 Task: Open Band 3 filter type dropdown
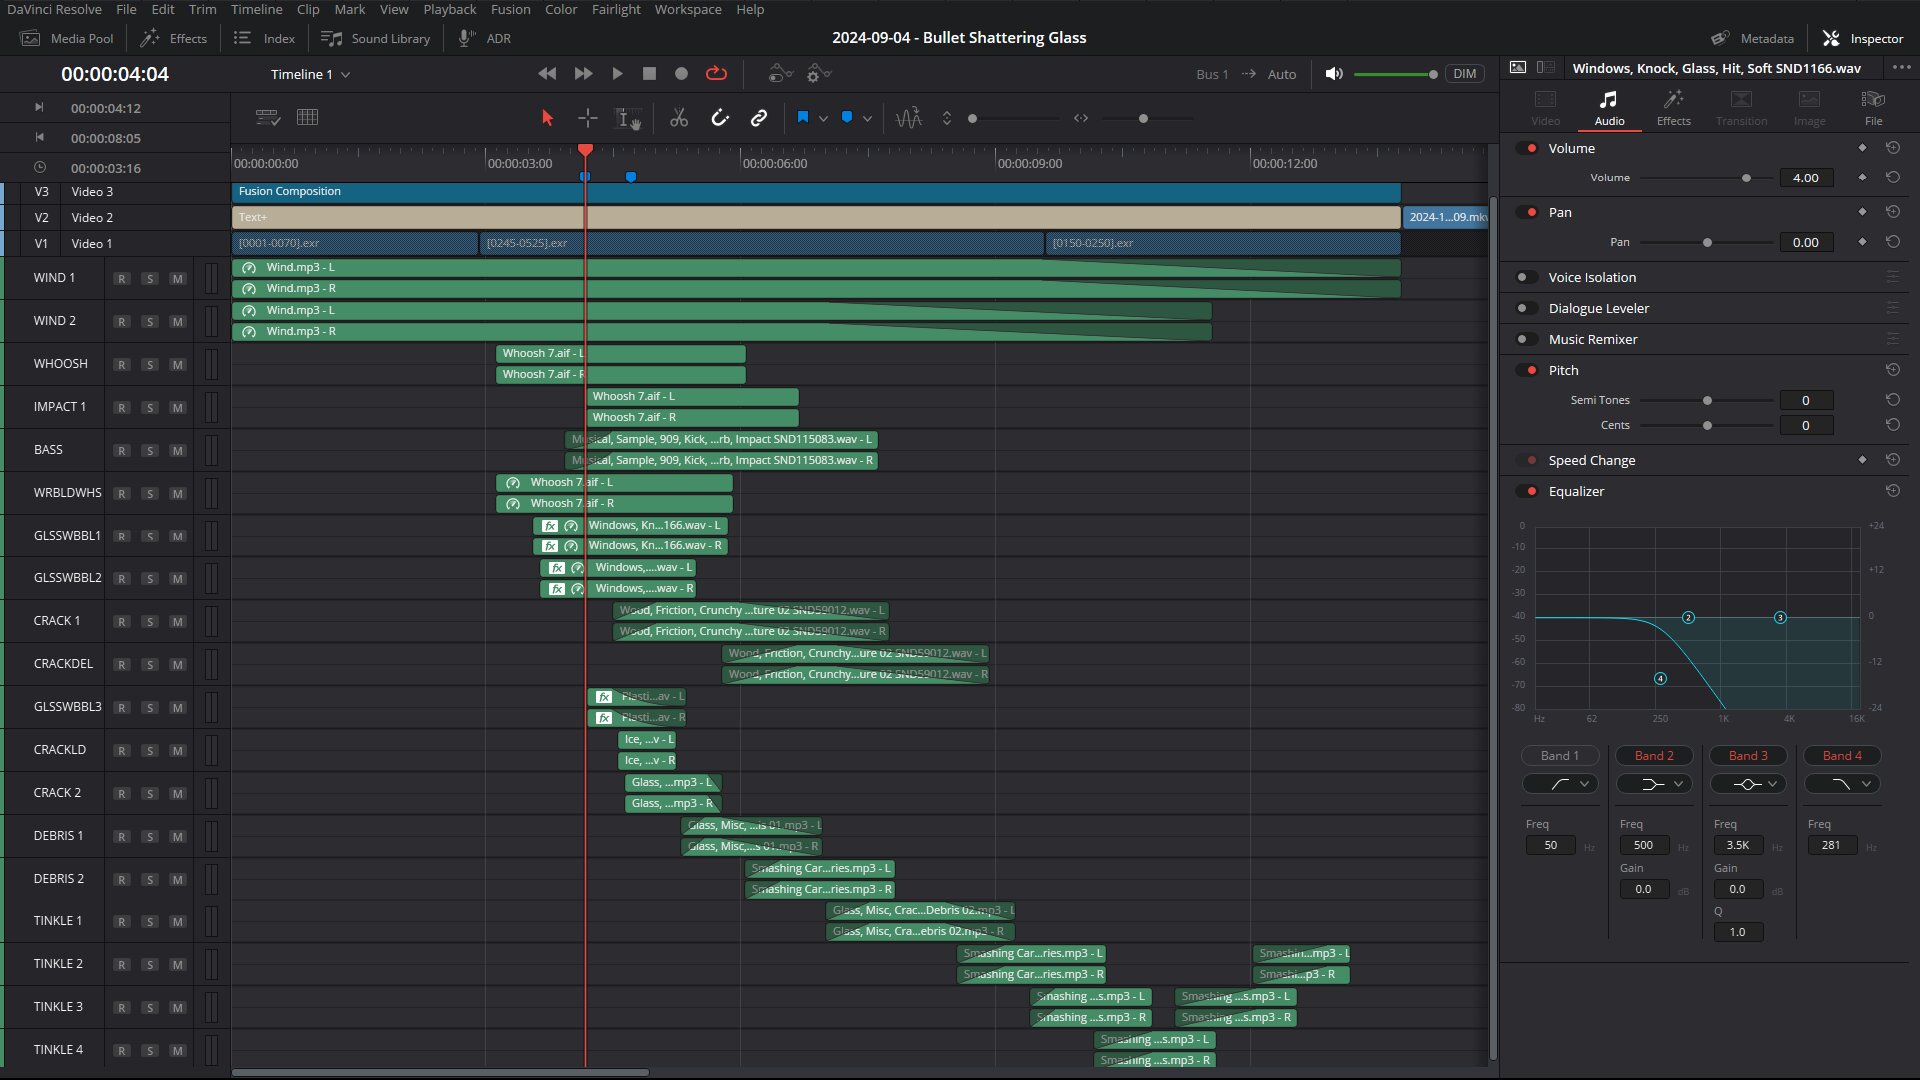coord(1748,784)
